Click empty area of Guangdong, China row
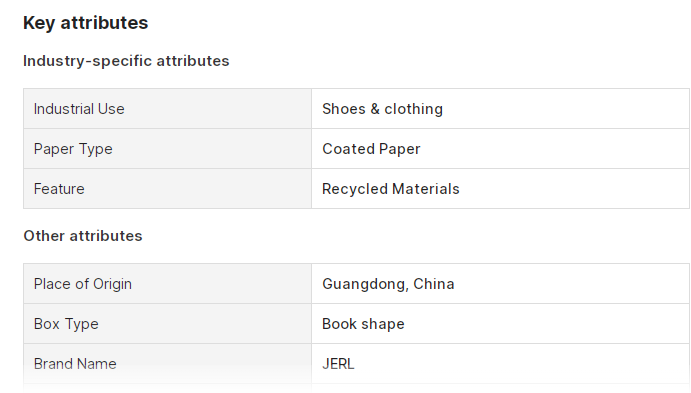Screen dimensions: 691x393 573,284
